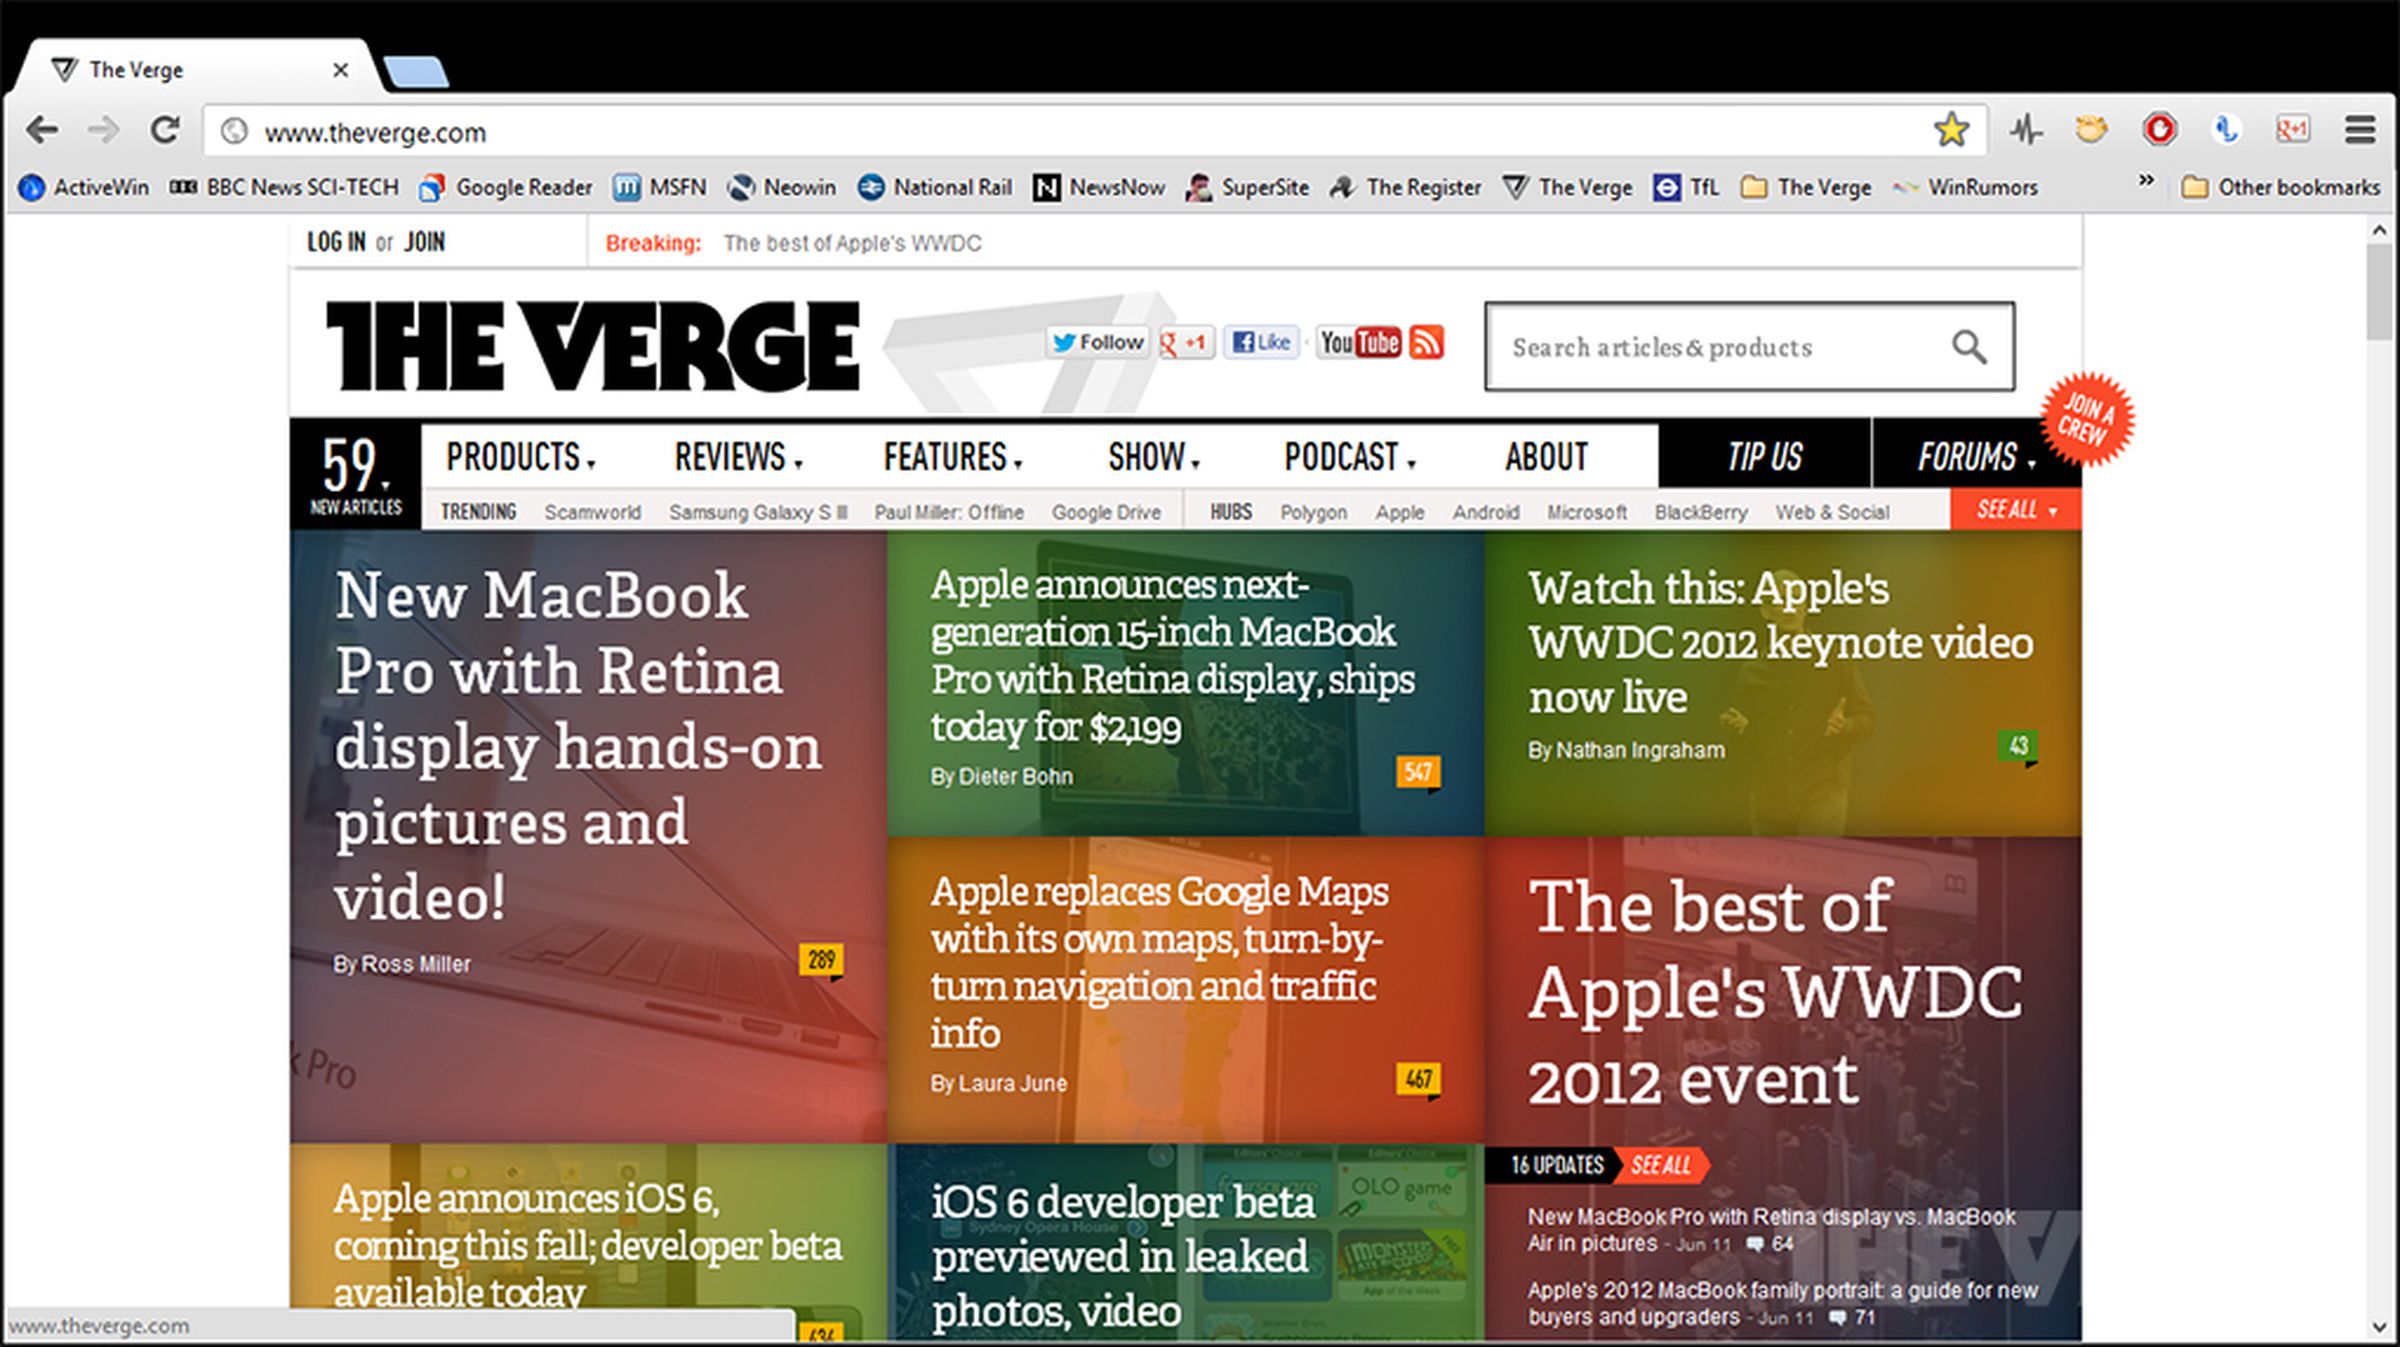
Task: Open trending topic Scamworld
Action: click(x=592, y=512)
